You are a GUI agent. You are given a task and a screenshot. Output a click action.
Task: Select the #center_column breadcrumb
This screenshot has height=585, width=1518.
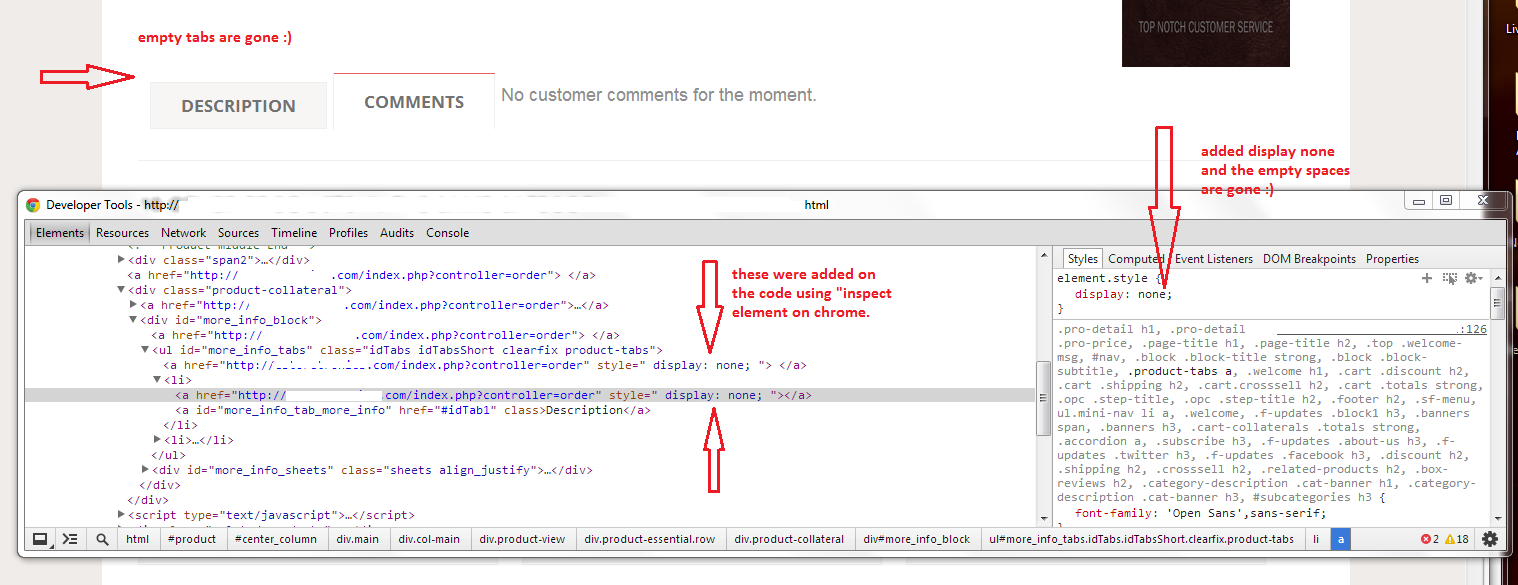click(275, 539)
